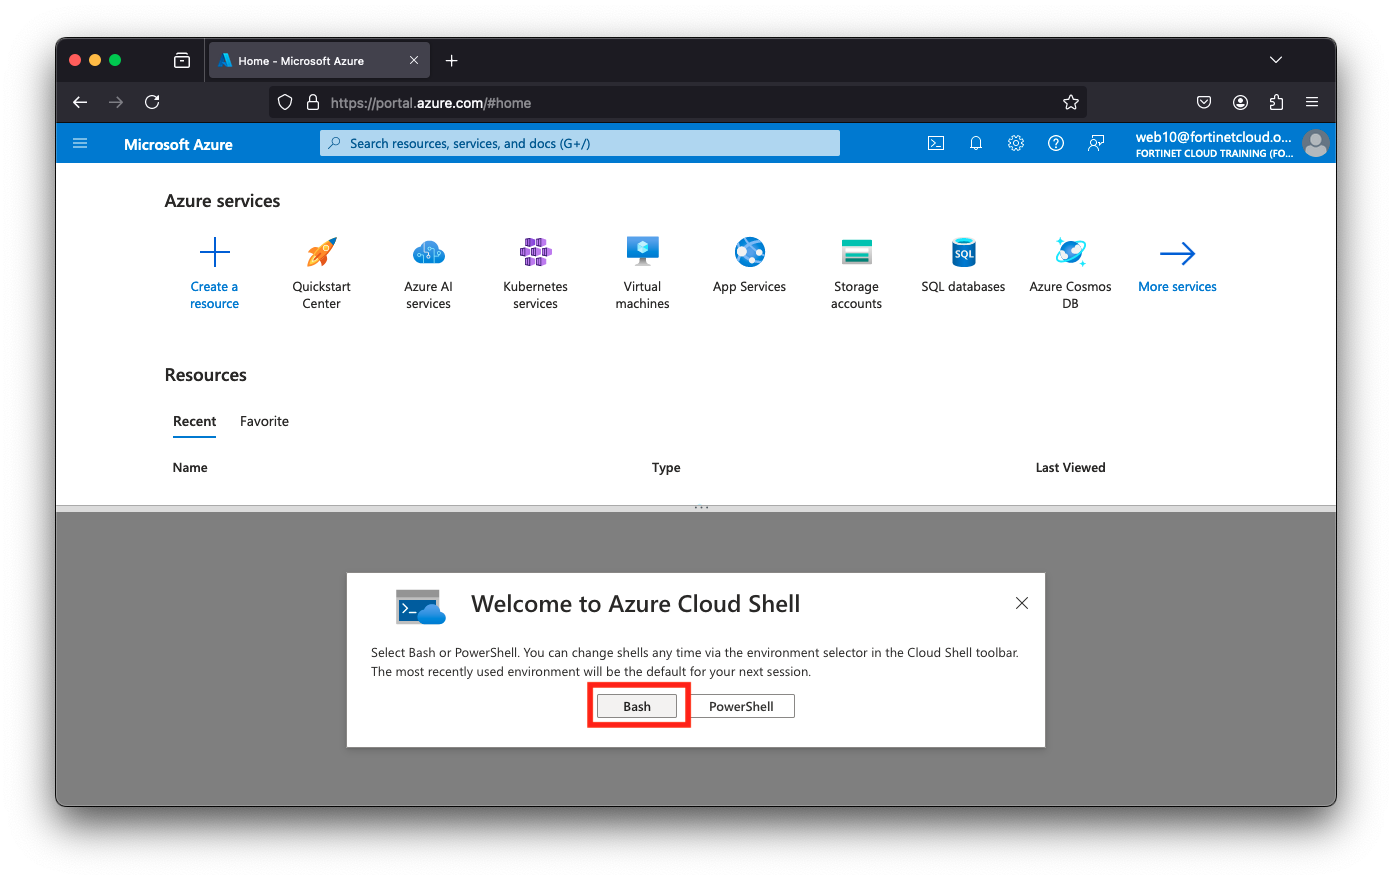The width and height of the screenshot is (1392, 880).
Task: Go back in browser history
Action: [80, 102]
